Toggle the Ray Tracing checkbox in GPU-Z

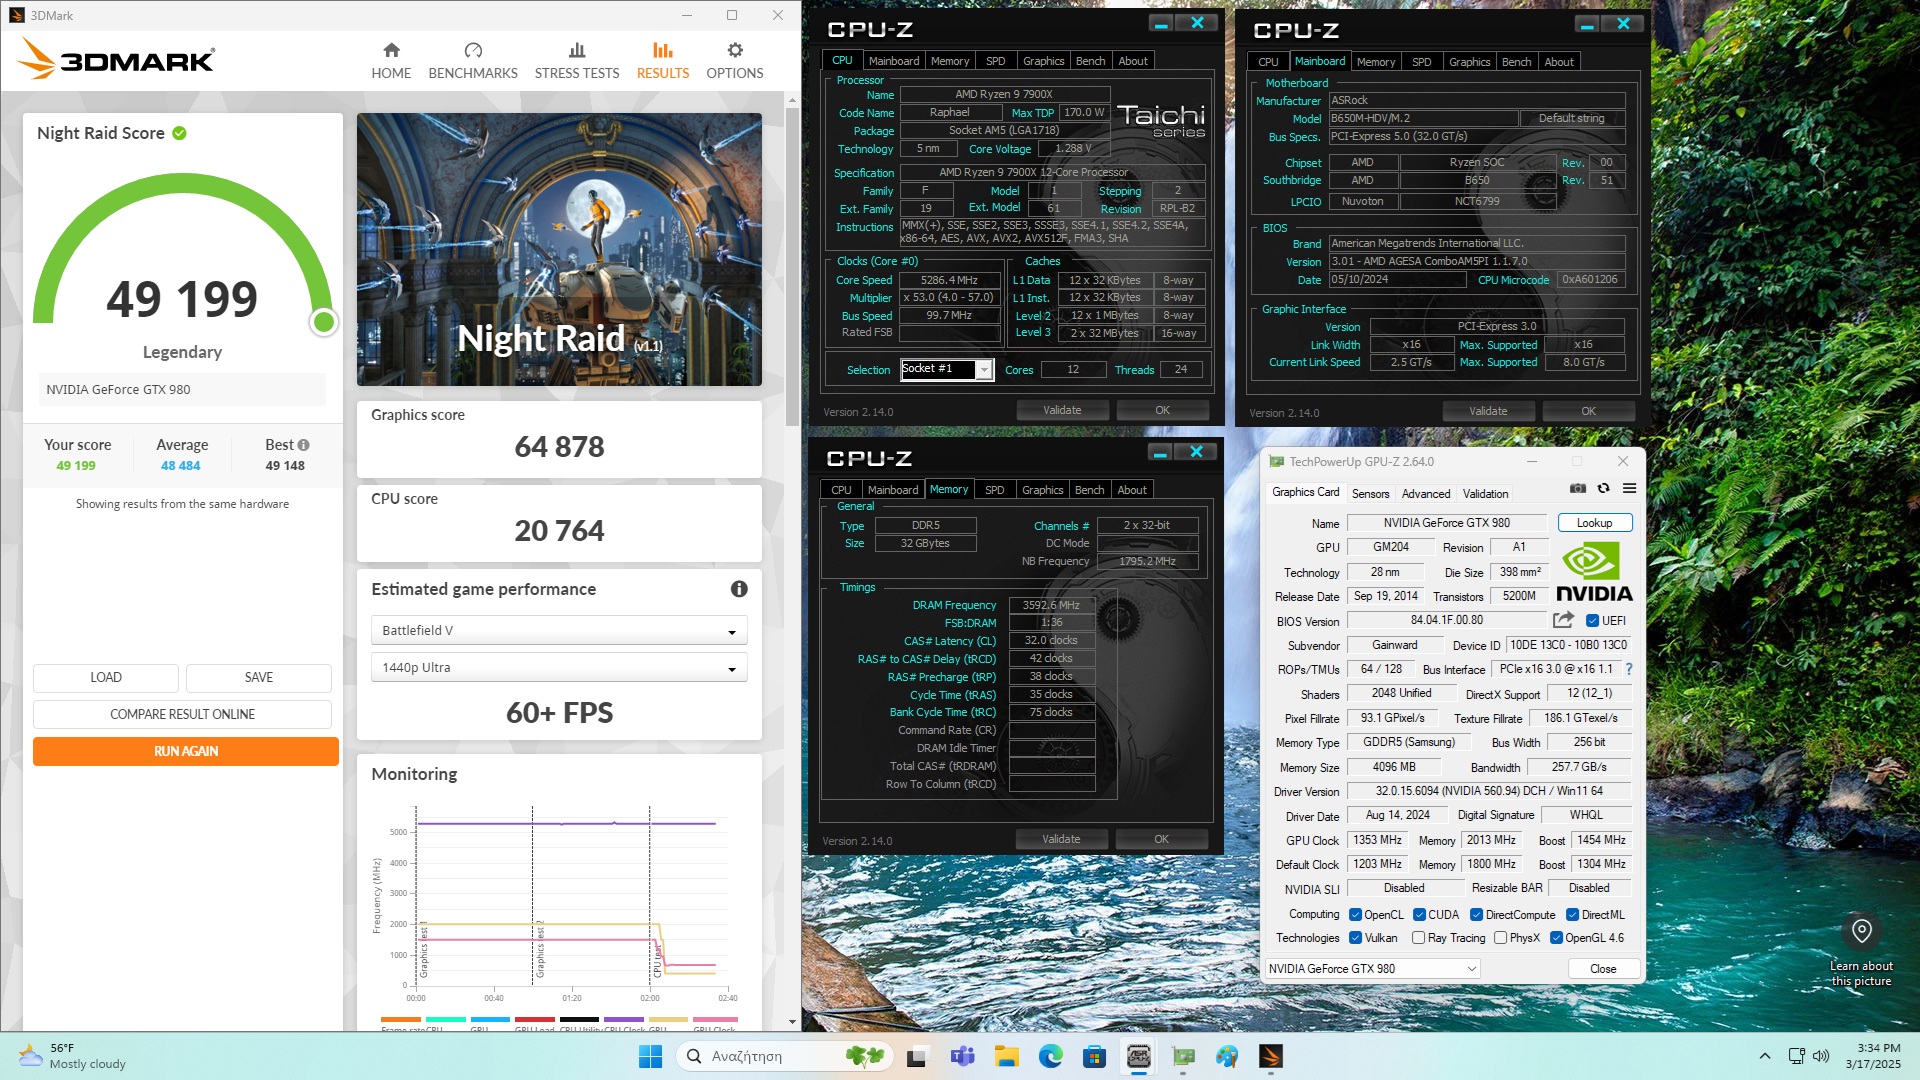pyautogui.click(x=1418, y=938)
